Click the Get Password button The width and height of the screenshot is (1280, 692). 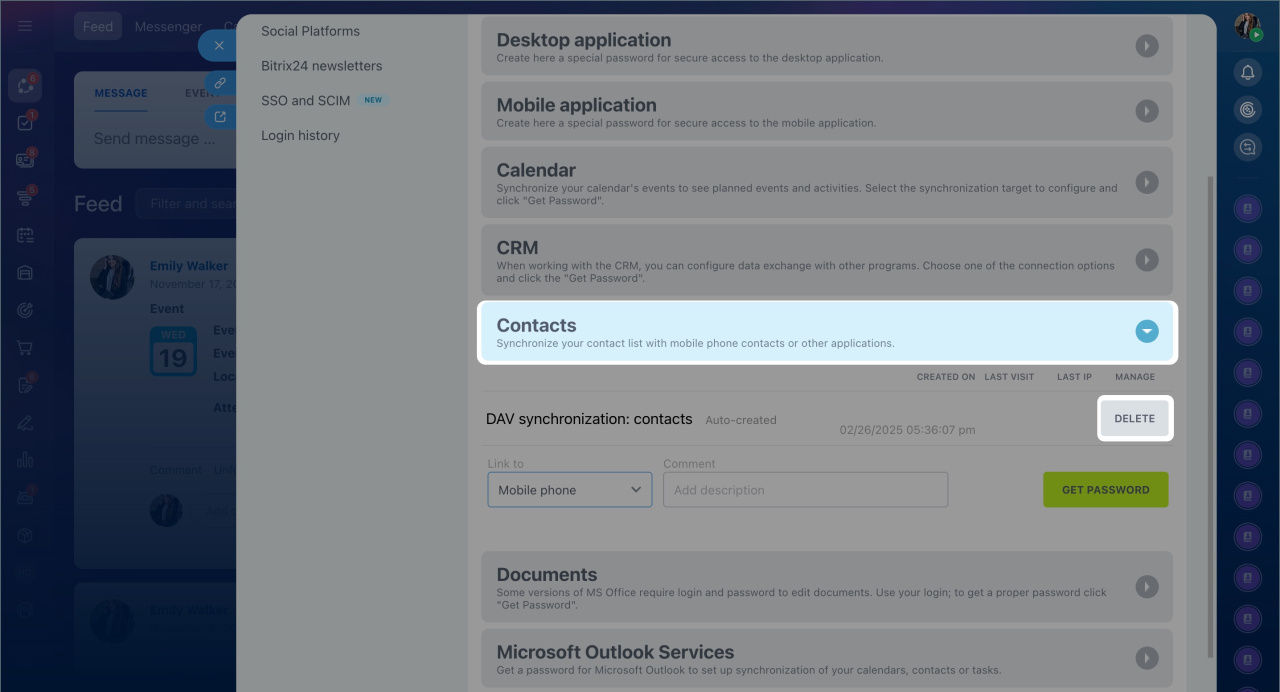click(x=1105, y=490)
